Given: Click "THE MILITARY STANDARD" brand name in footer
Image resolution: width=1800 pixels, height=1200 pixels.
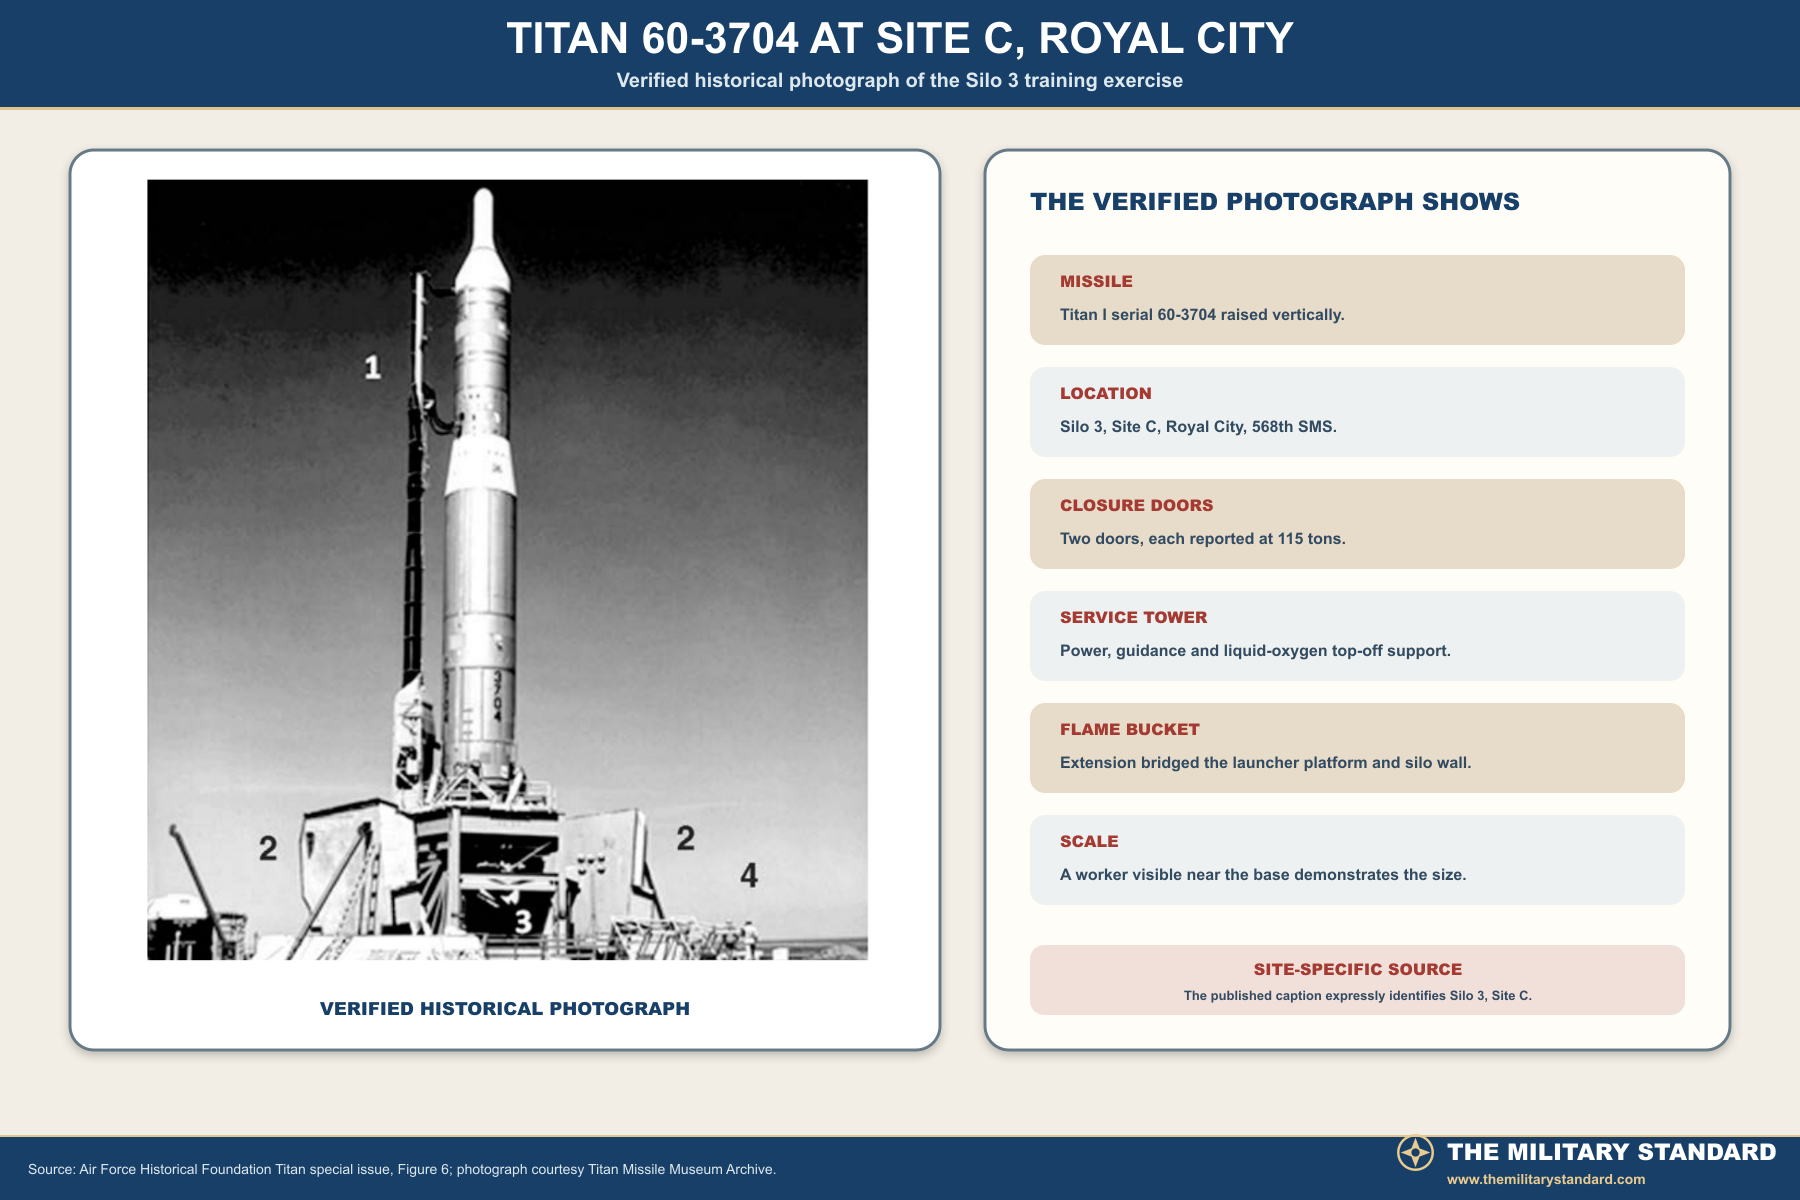Looking at the screenshot, I should tap(1612, 1152).
